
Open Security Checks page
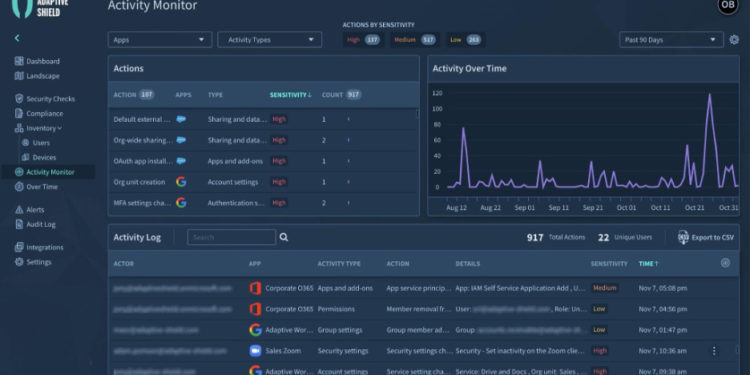pos(51,99)
